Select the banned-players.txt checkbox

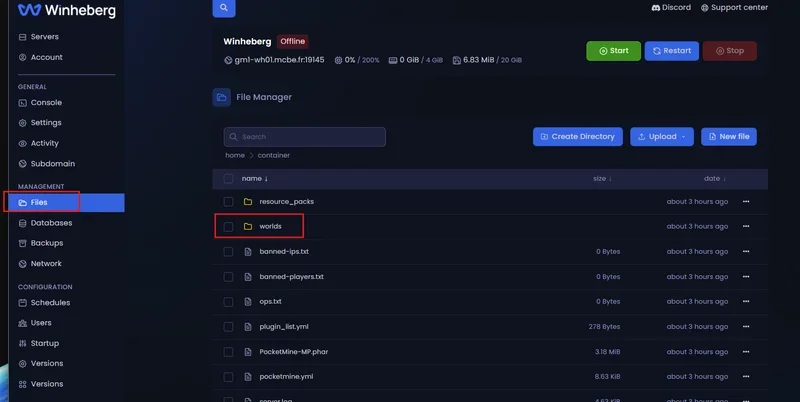coord(229,277)
